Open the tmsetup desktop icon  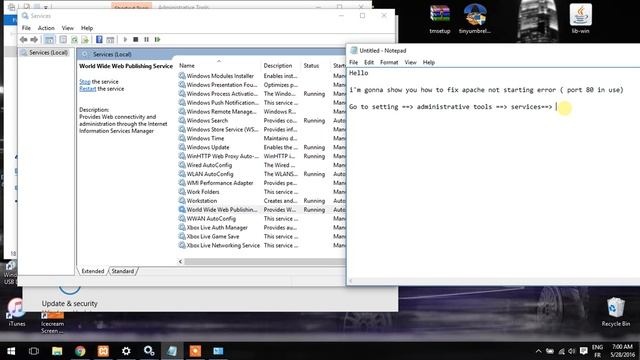[x=440, y=19]
